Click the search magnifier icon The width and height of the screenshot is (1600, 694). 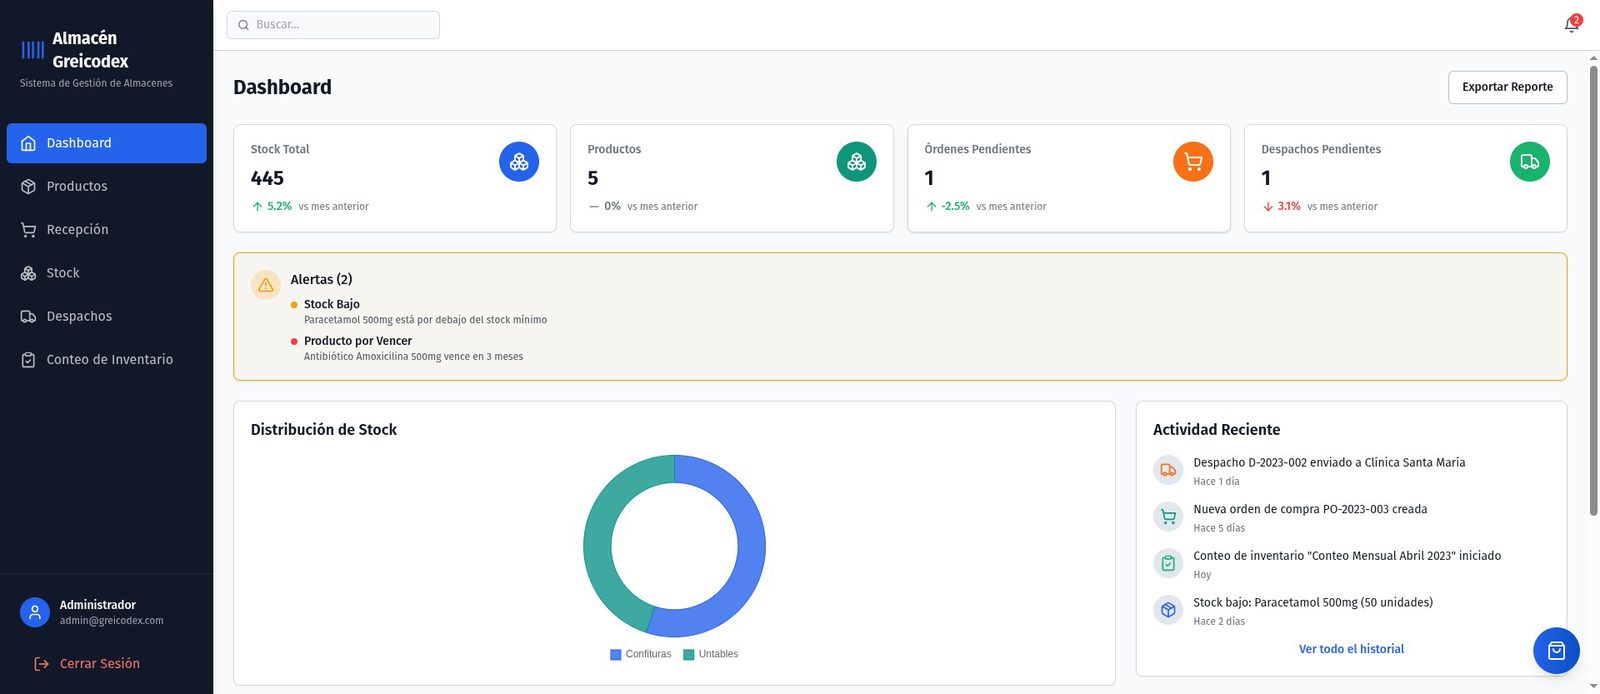243,25
